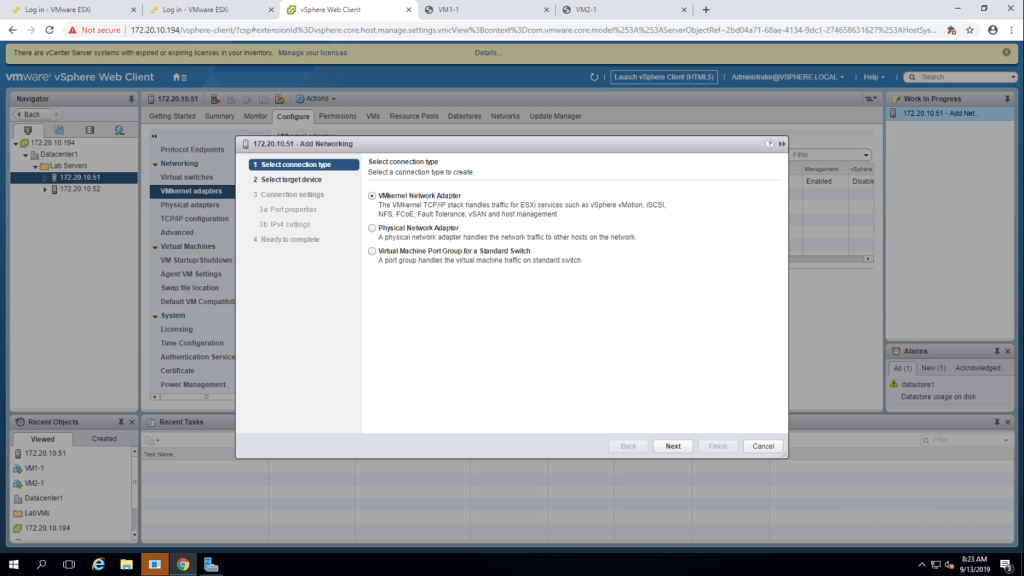Switch to VMs and Templates navigator icon
Screen dimensions: 1024x576
coord(59,130)
